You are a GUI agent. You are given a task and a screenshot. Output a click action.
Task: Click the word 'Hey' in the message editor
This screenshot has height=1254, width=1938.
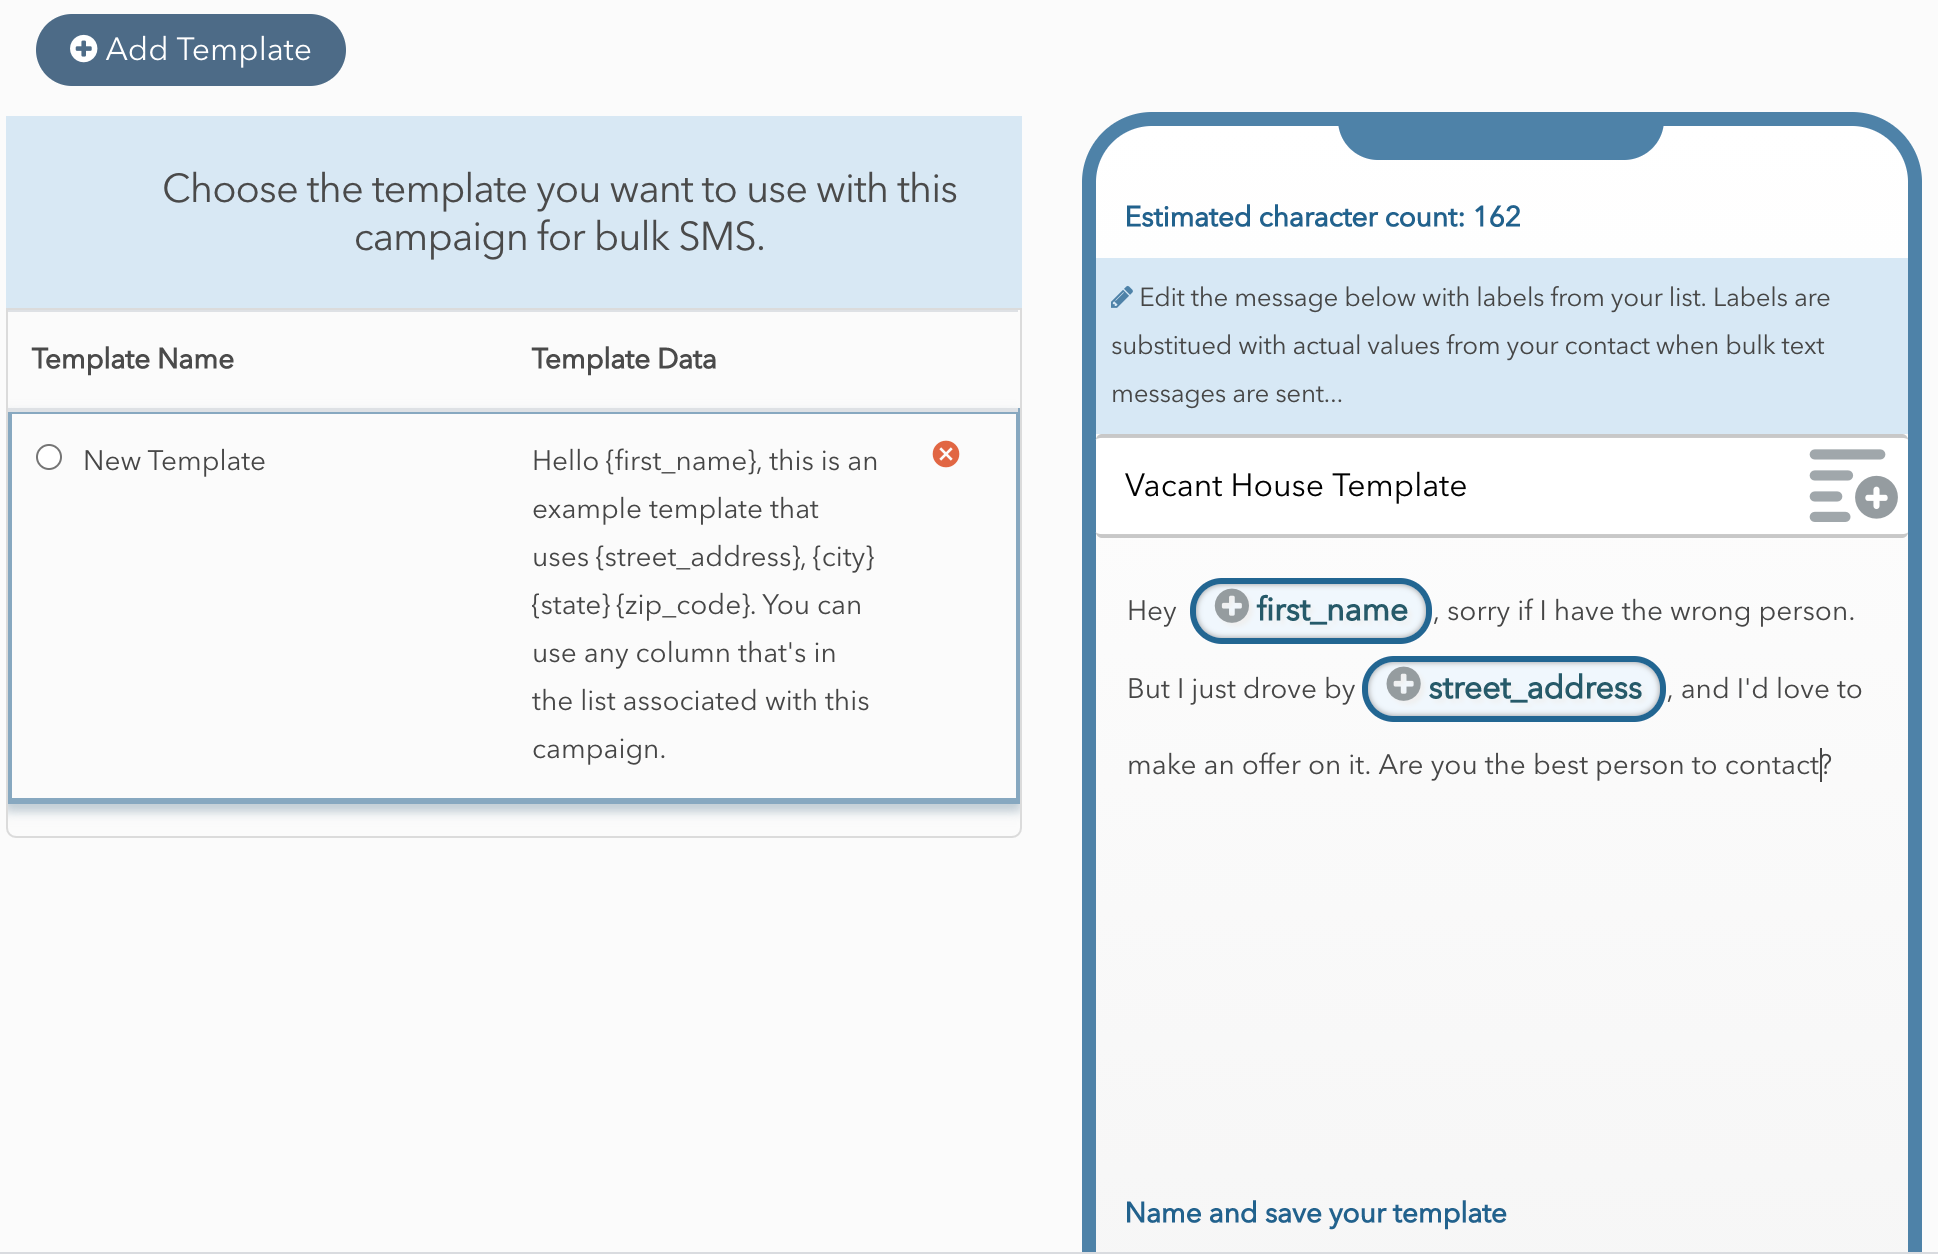coord(1152,611)
